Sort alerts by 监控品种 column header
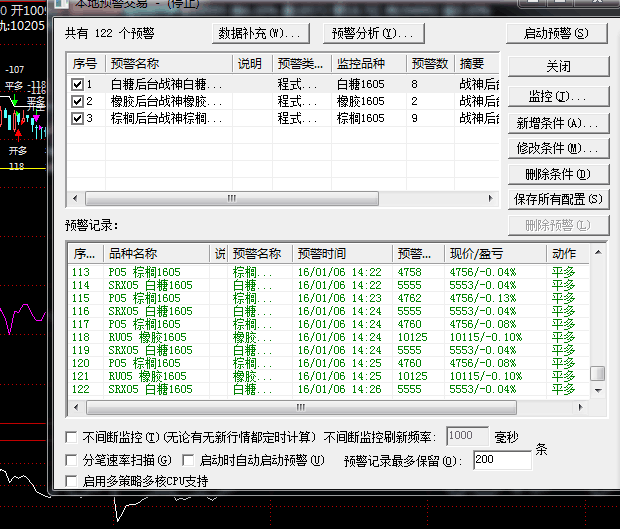620x529 pixels. [367, 64]
